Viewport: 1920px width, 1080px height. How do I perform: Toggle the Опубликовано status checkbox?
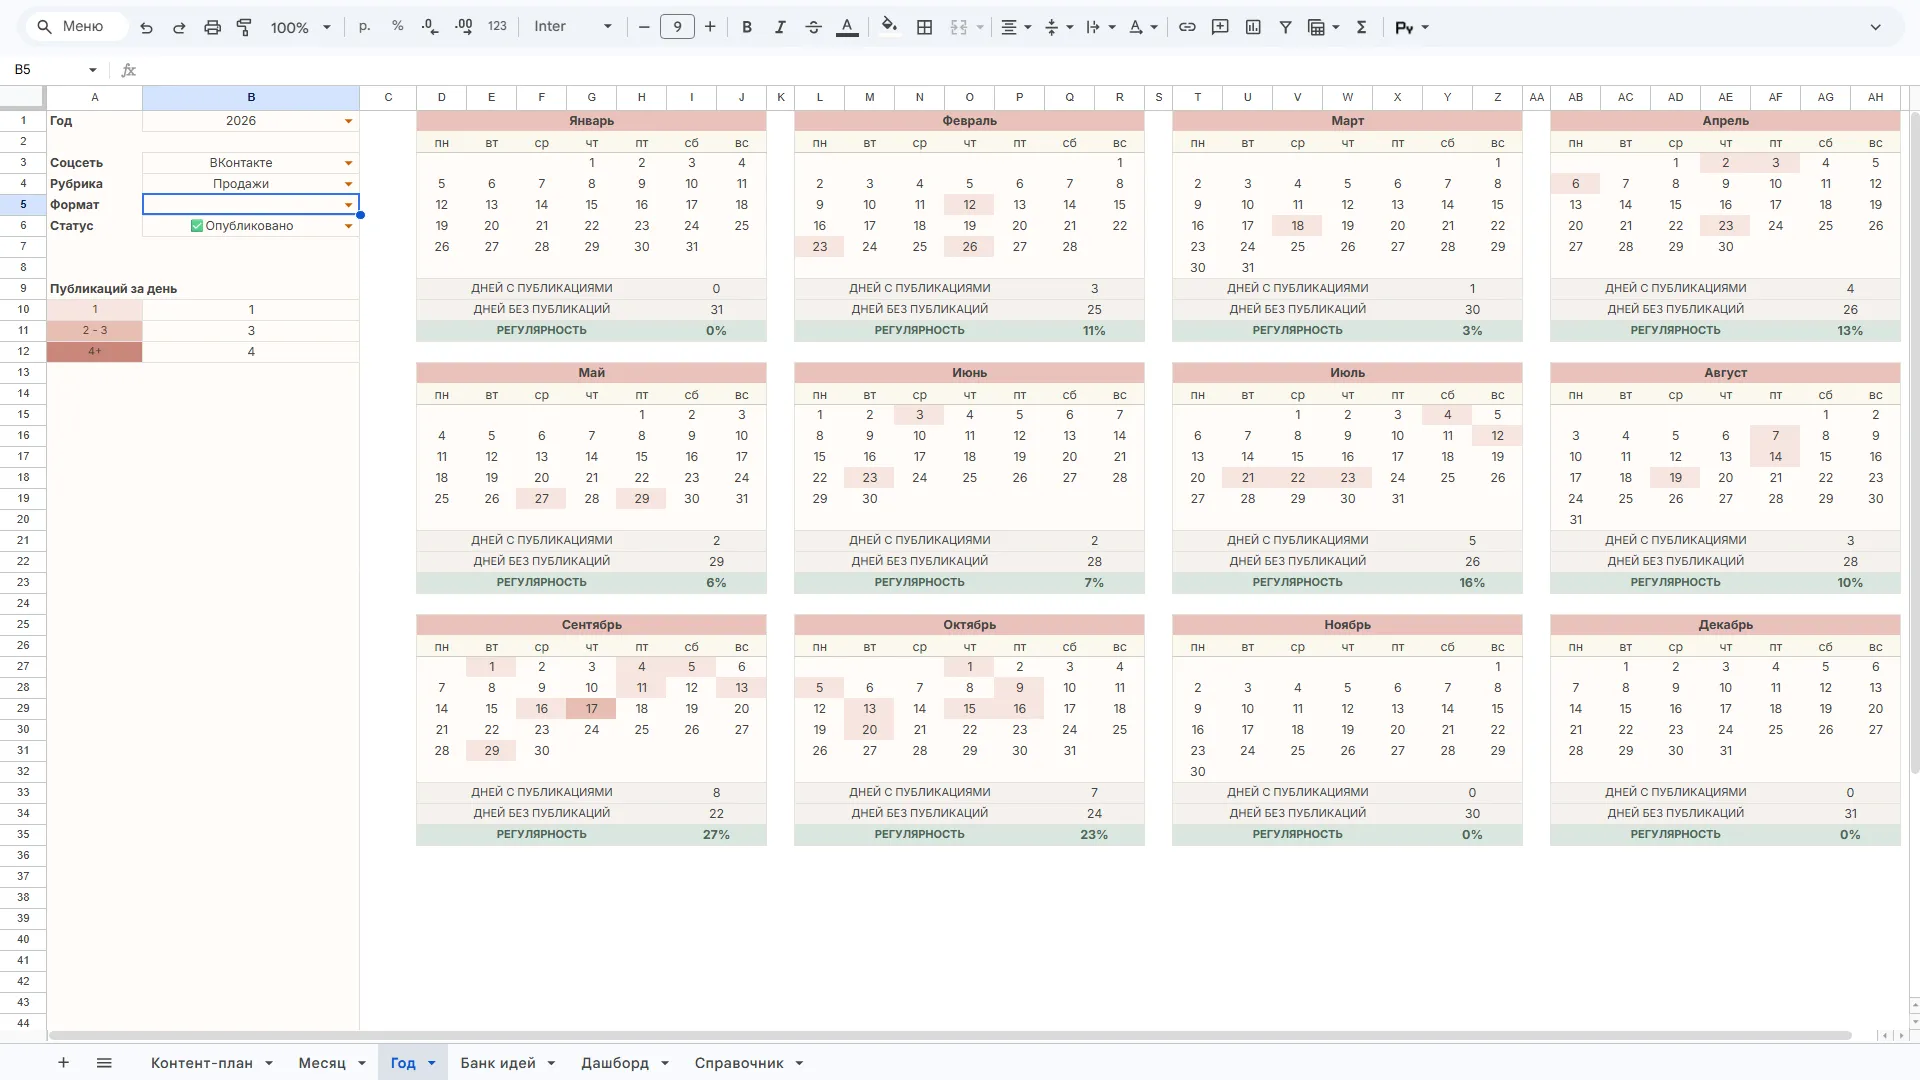pos(197,226)
